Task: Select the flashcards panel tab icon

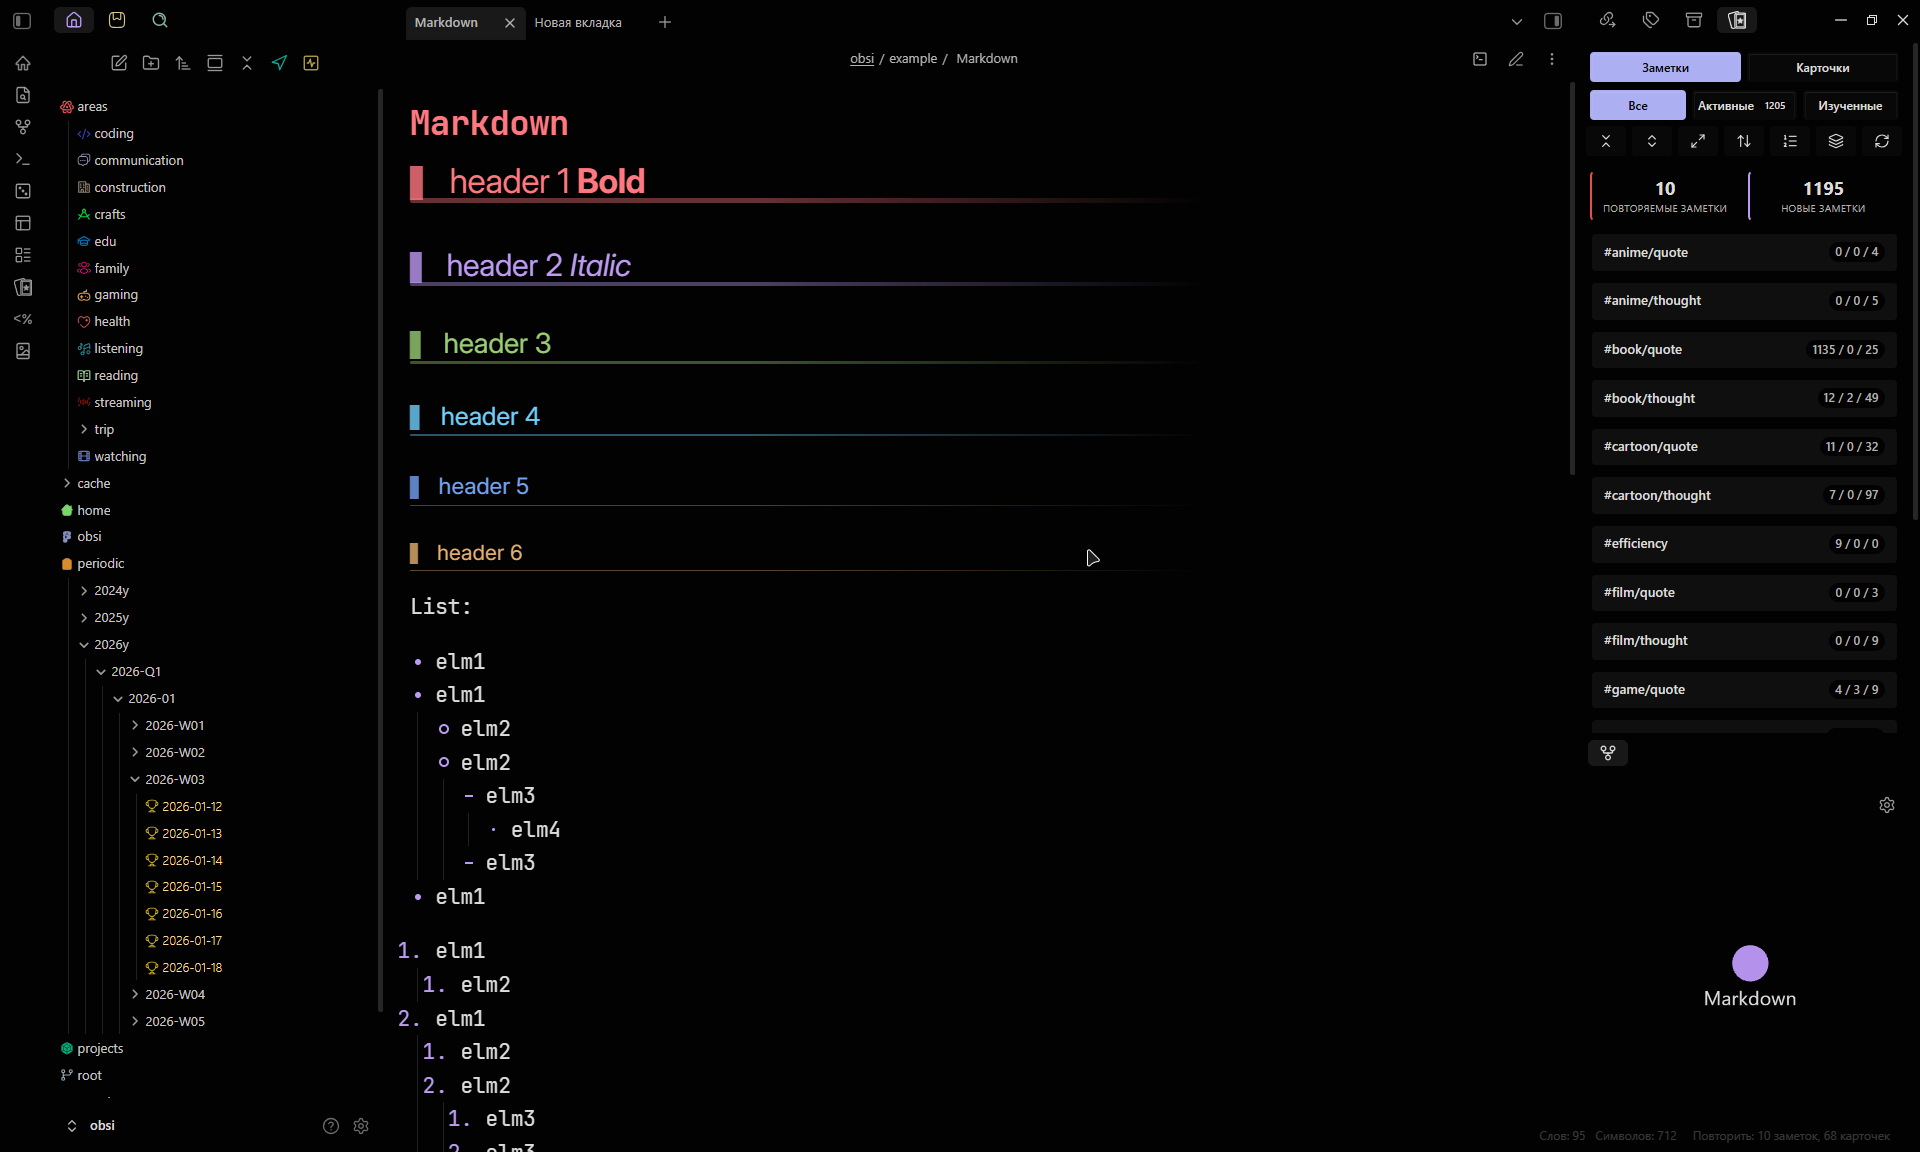Action: point(1737,20)
